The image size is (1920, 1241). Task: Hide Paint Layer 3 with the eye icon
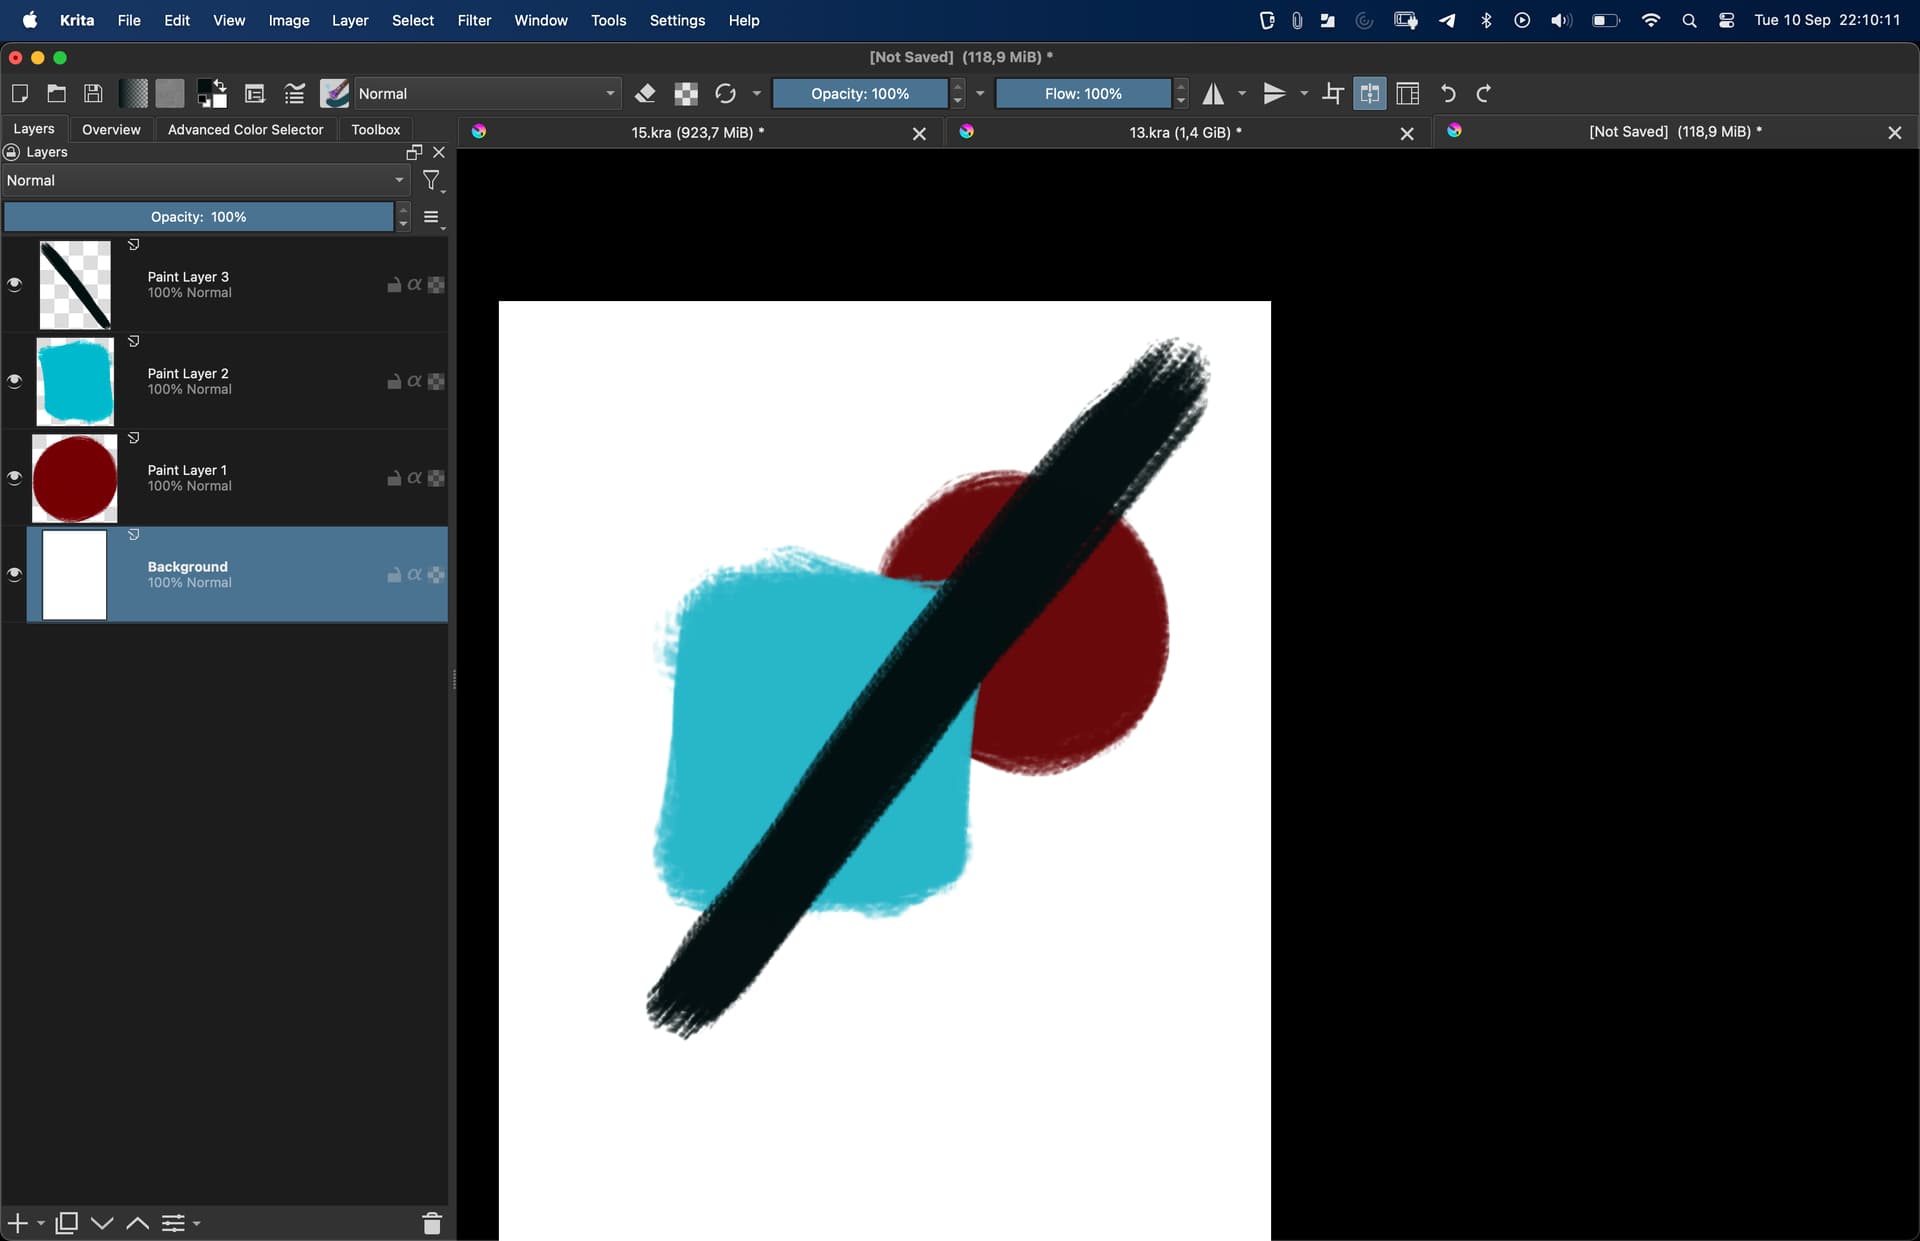click(14, 285)
